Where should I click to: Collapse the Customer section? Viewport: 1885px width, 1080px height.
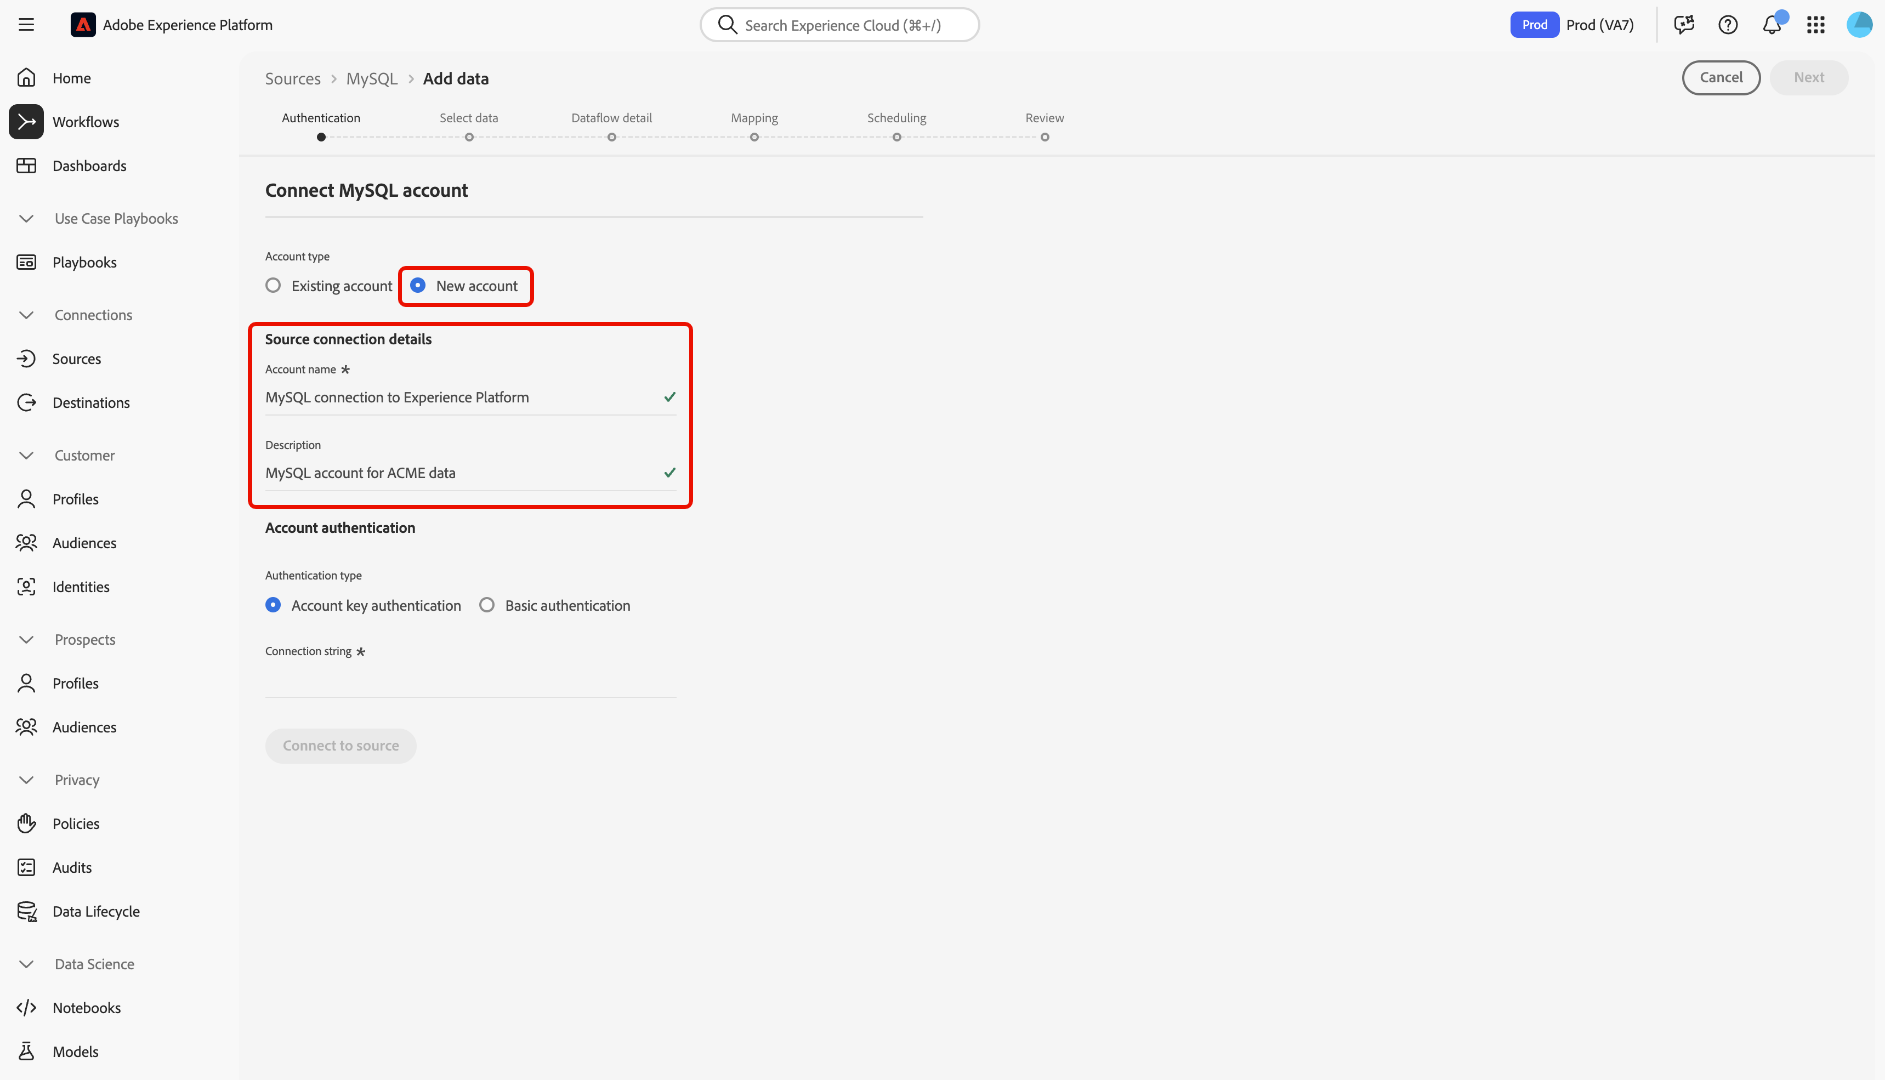[x=27, y=456]
